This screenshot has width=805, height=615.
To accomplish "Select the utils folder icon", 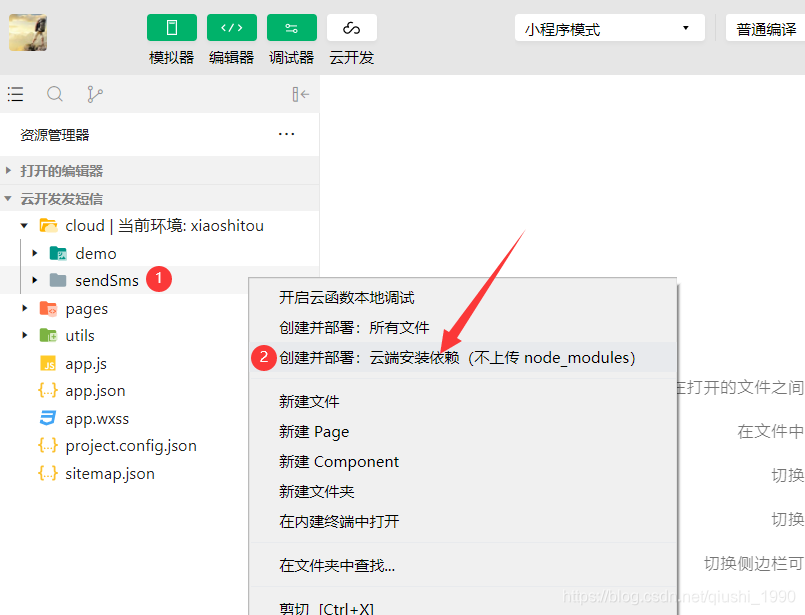I will (x=48, y=335).
